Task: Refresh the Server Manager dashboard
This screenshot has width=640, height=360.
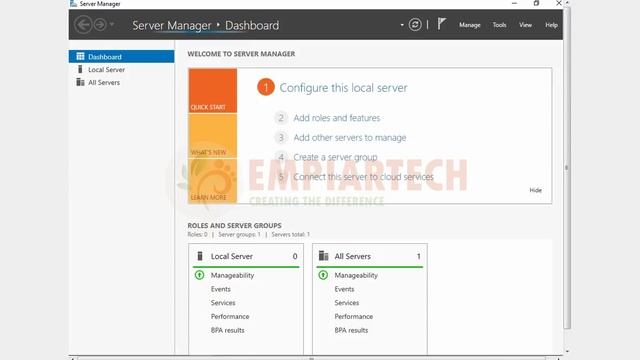Action: point(415,24)
